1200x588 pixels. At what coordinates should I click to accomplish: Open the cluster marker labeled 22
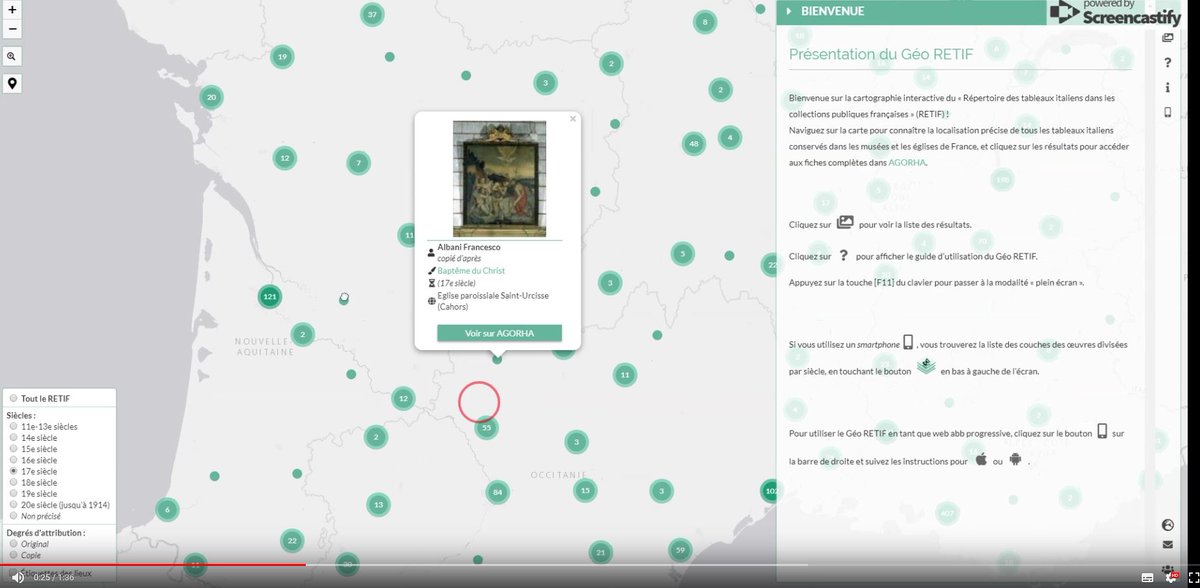pyautogui.click(x=292, y=541)
